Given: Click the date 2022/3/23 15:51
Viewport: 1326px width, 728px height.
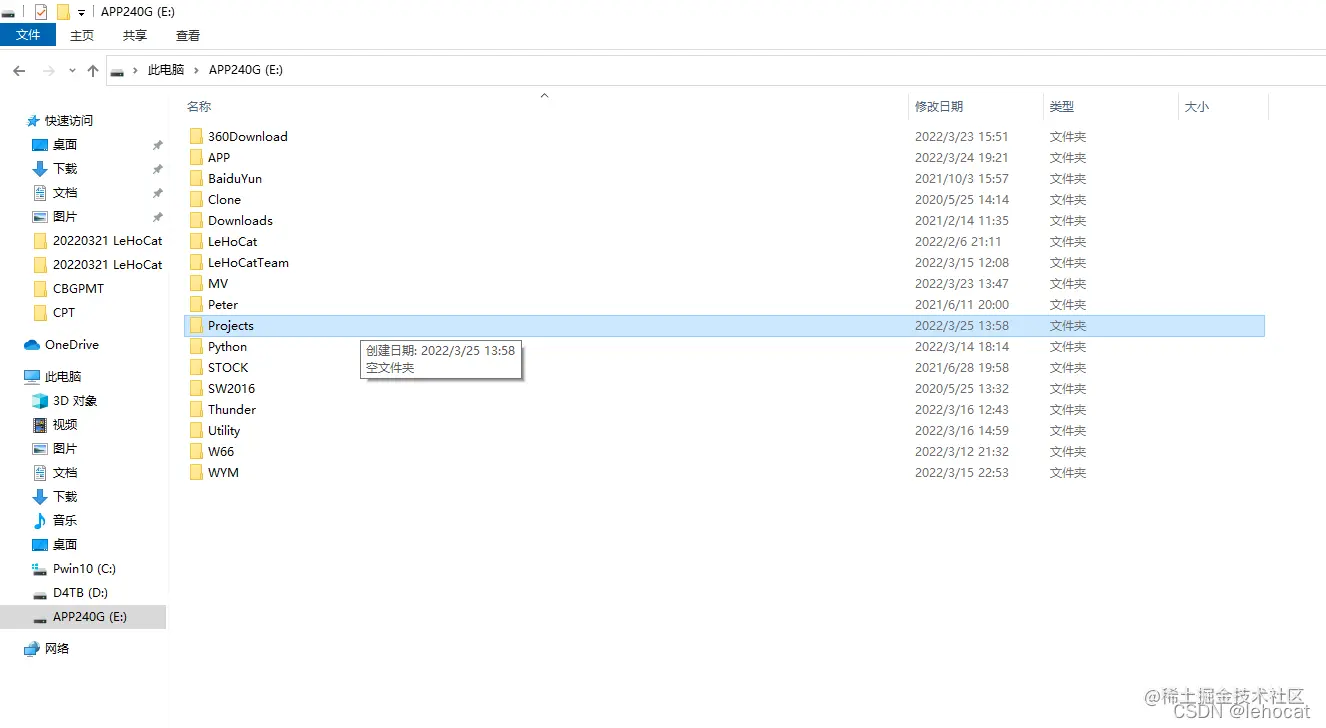Looking at the screenshot, I should (x=961, y=136).
